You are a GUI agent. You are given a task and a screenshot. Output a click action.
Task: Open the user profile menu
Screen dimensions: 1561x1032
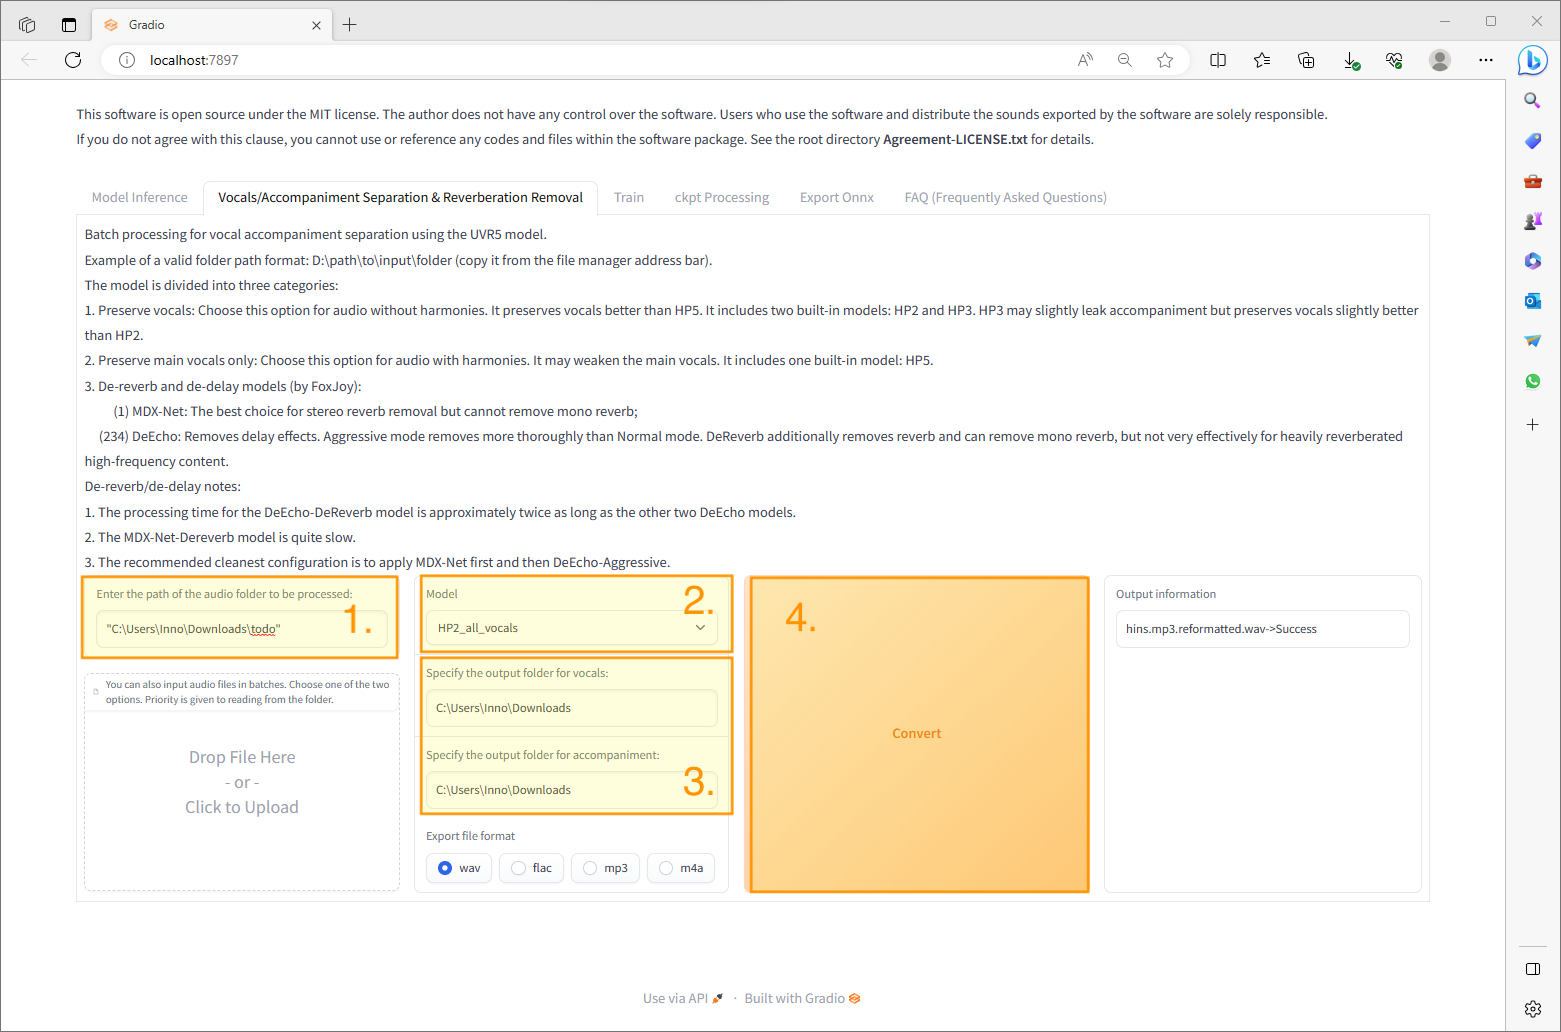coord(1440,60)
